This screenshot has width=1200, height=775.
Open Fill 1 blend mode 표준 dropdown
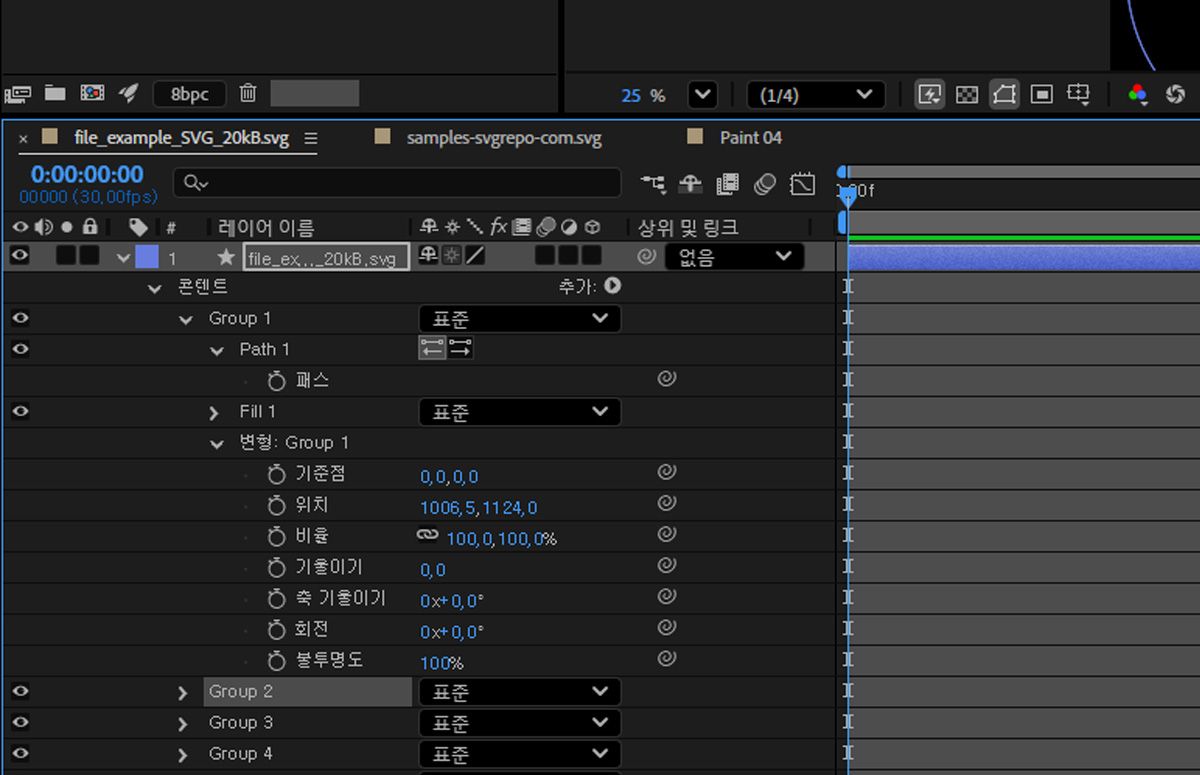click(x=520, y=412)
